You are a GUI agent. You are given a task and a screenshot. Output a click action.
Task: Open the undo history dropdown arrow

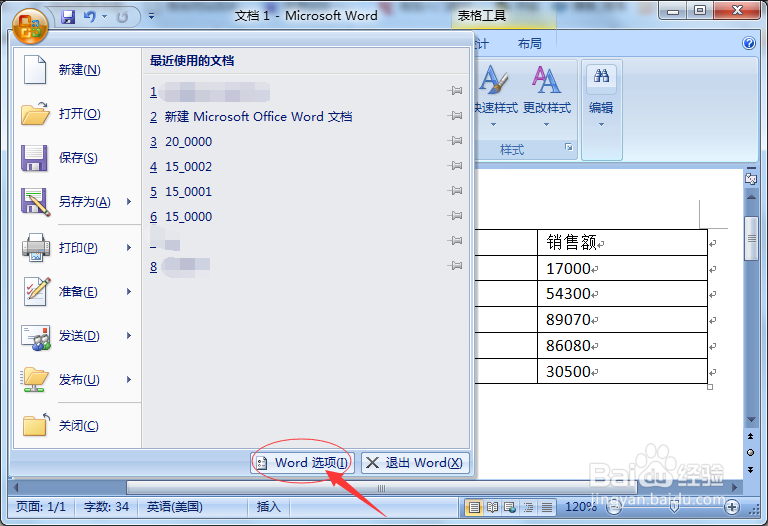104,17
